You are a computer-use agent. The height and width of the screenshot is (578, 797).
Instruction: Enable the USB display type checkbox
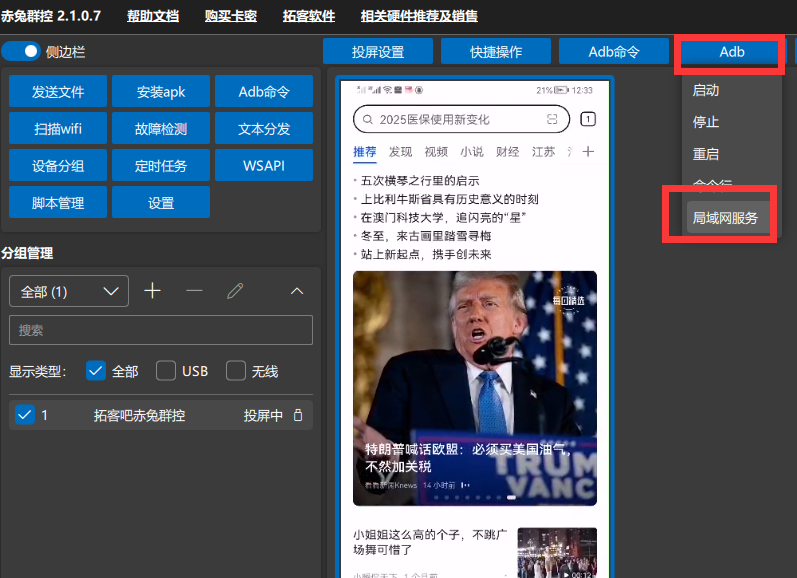coord(166,371)
